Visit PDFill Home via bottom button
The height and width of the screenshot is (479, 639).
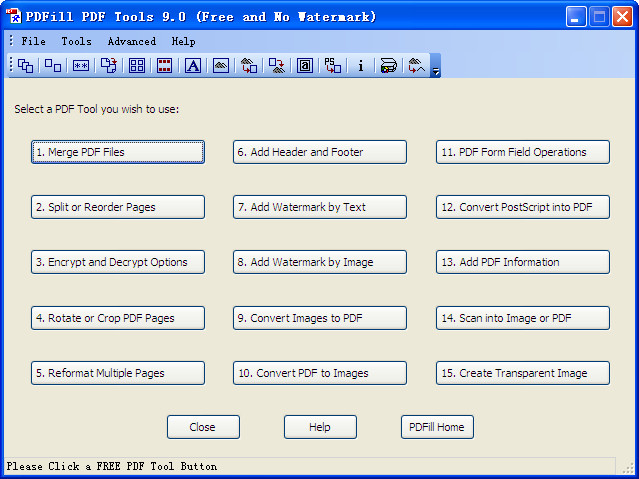(x=437, y=427)
